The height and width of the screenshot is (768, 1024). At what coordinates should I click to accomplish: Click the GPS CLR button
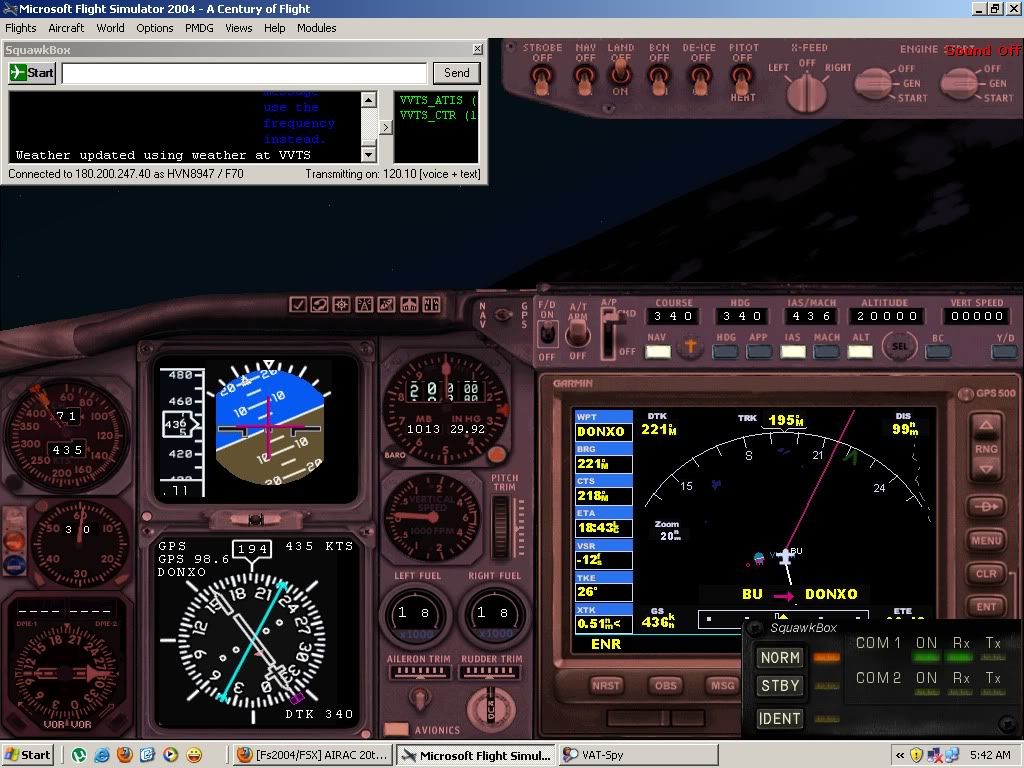point(986,573)
